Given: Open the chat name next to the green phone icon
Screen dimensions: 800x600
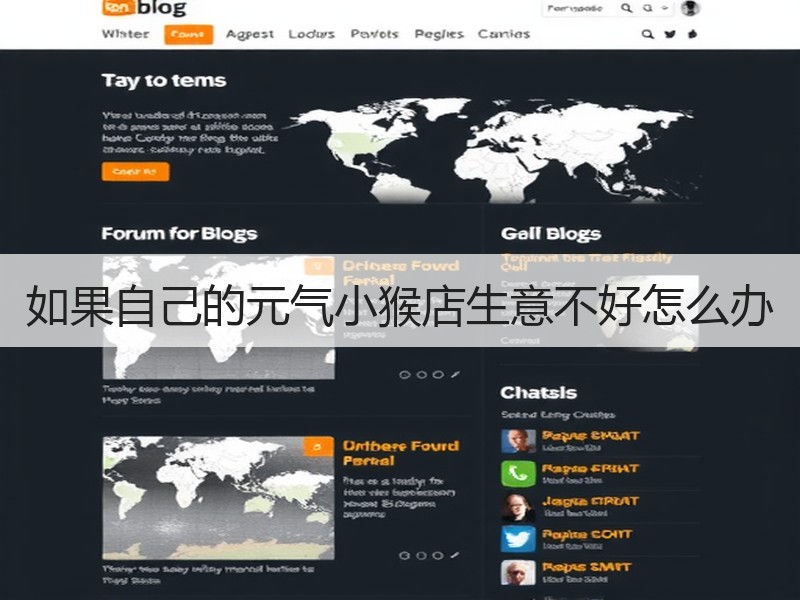Looking at the screenshot, I should [590, 468].
